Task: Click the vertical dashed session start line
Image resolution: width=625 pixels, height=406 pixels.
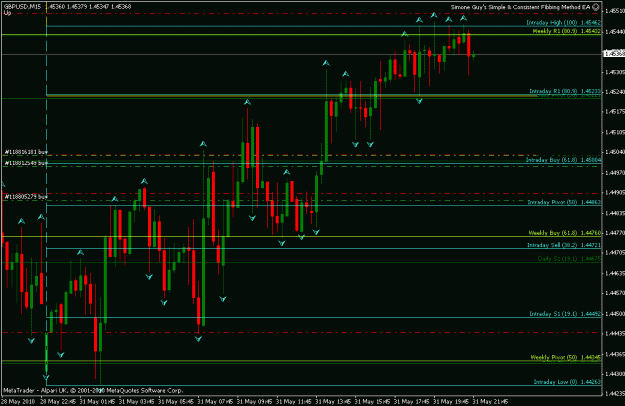Action: (x=47, y=191)
